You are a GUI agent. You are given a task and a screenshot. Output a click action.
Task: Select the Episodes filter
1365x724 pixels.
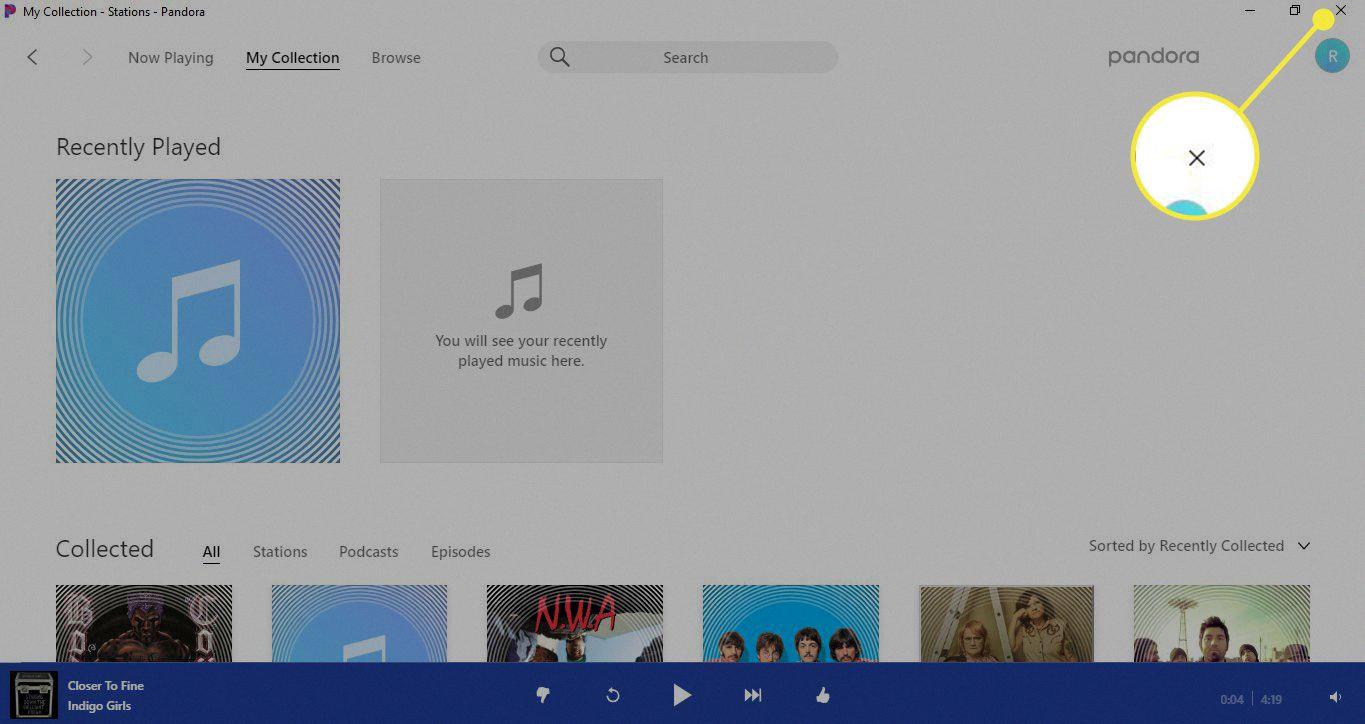(x=460, y=551)
